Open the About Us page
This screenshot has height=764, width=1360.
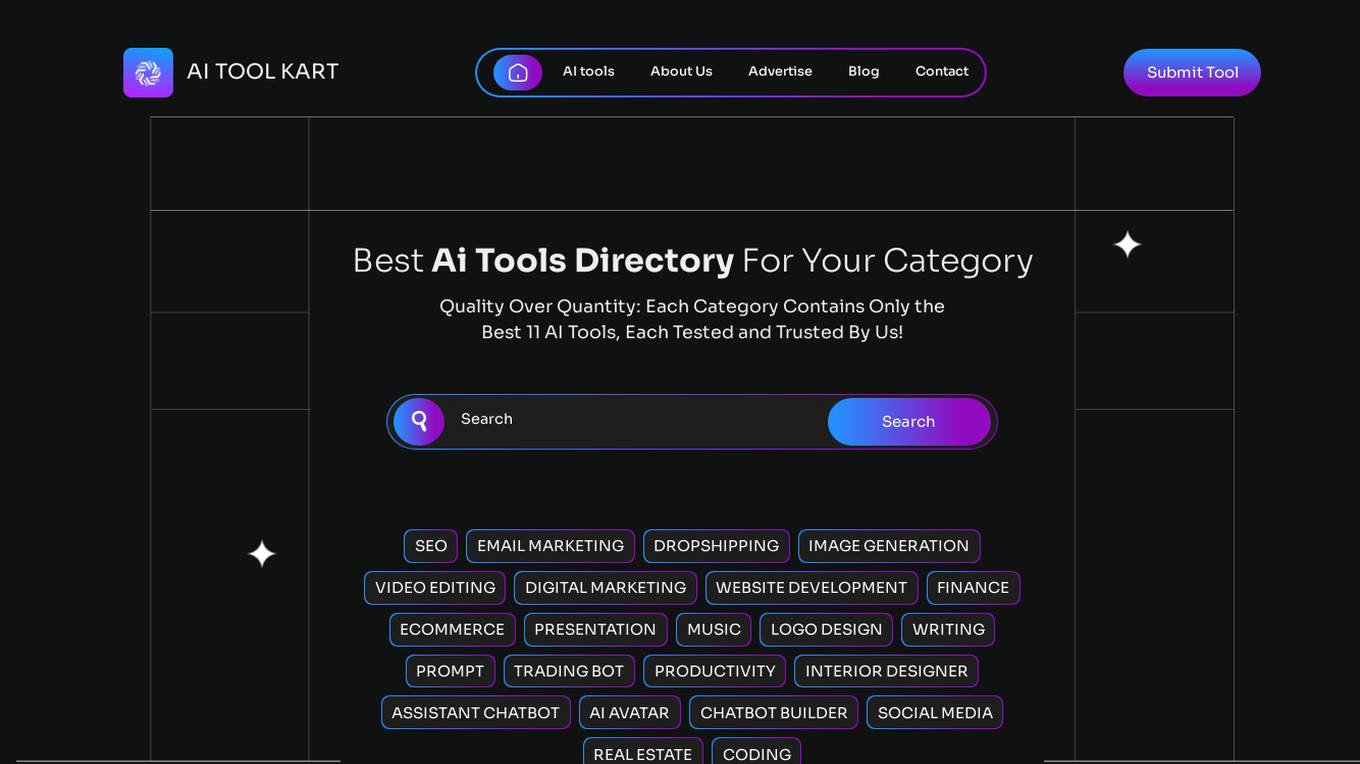pos(681,71)
